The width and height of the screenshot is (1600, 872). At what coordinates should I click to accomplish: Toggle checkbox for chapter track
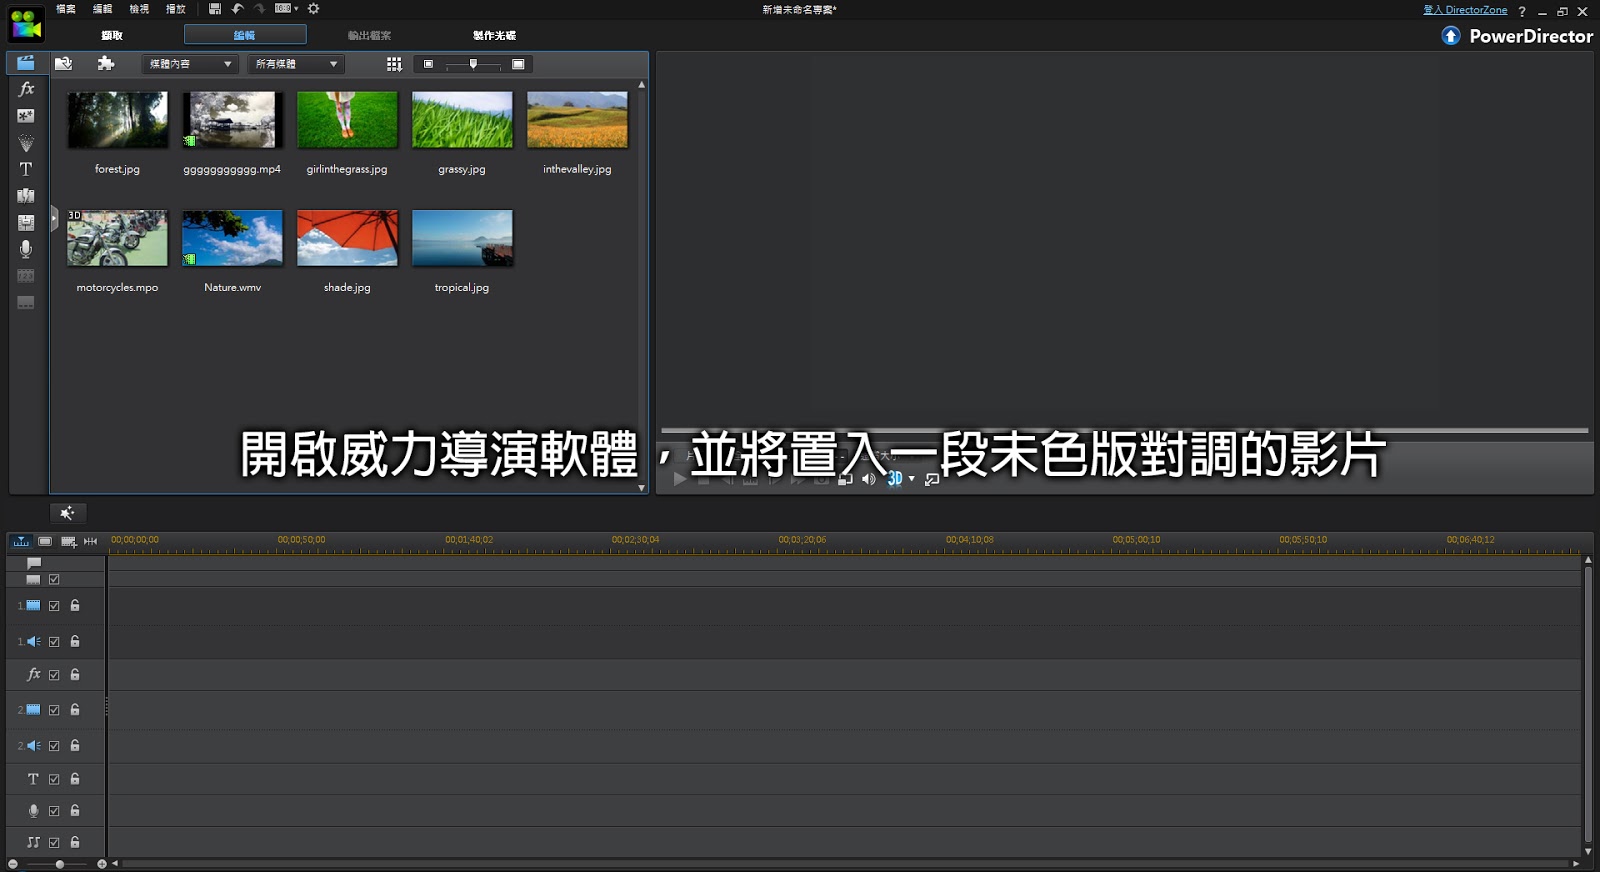(x=54, y=579)
